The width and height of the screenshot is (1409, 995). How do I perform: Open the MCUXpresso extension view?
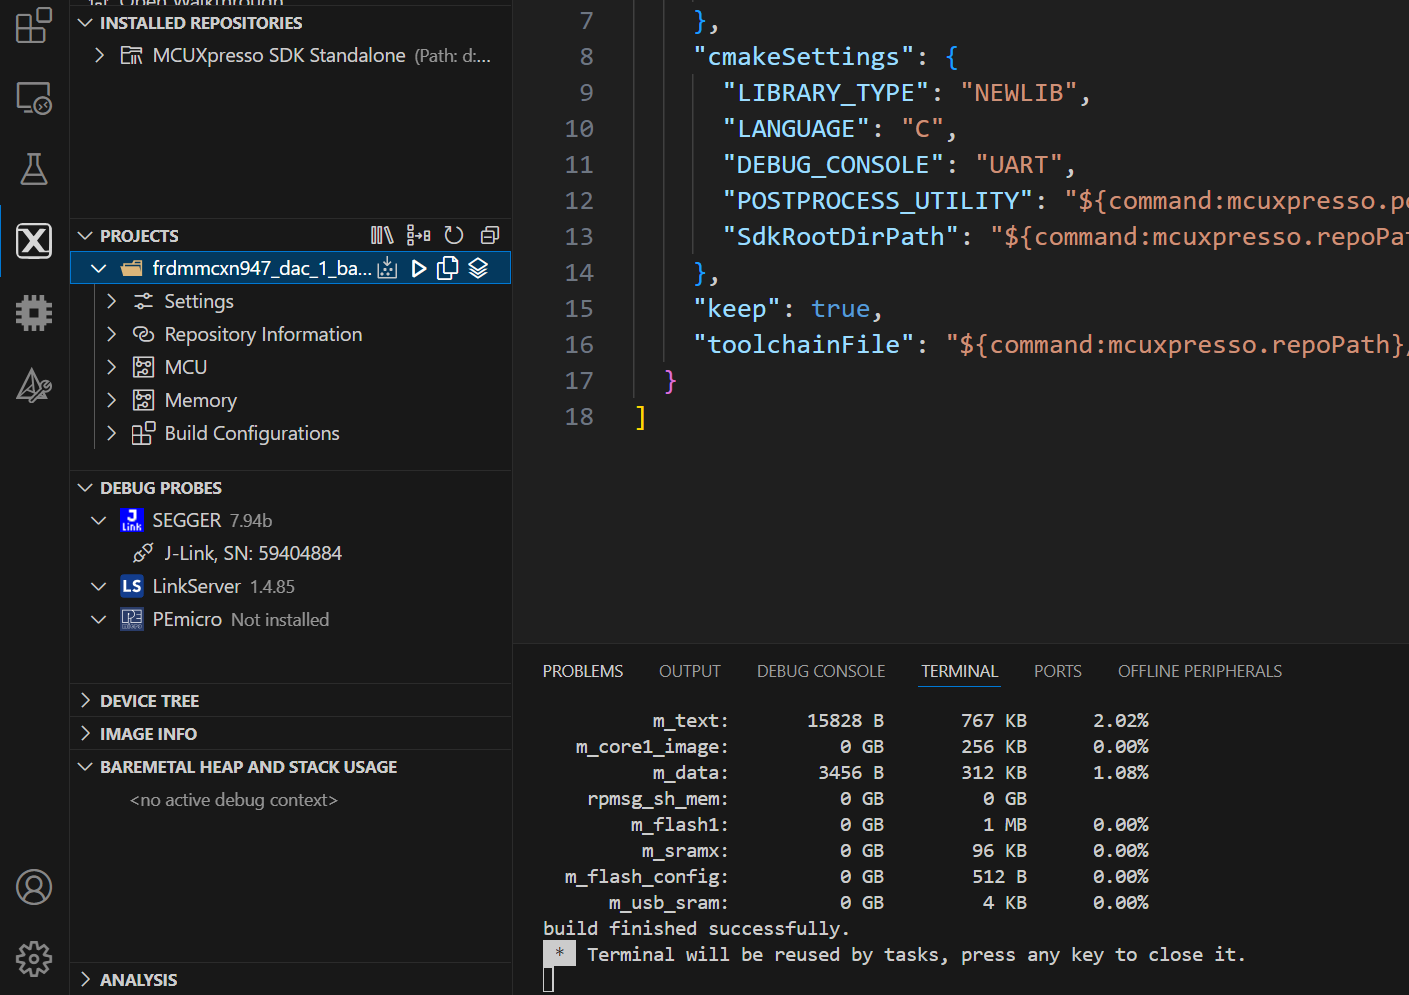click(x=34, y=240)
